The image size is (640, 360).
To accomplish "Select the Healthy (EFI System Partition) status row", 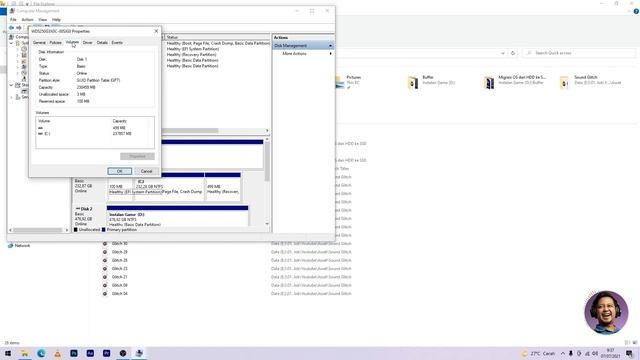I will 193,49.
